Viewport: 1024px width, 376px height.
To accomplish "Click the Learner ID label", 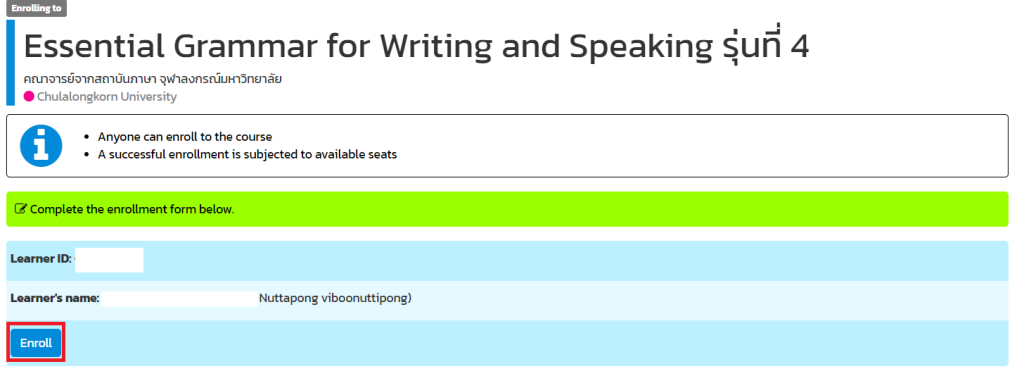I will (x=41, y=259).
